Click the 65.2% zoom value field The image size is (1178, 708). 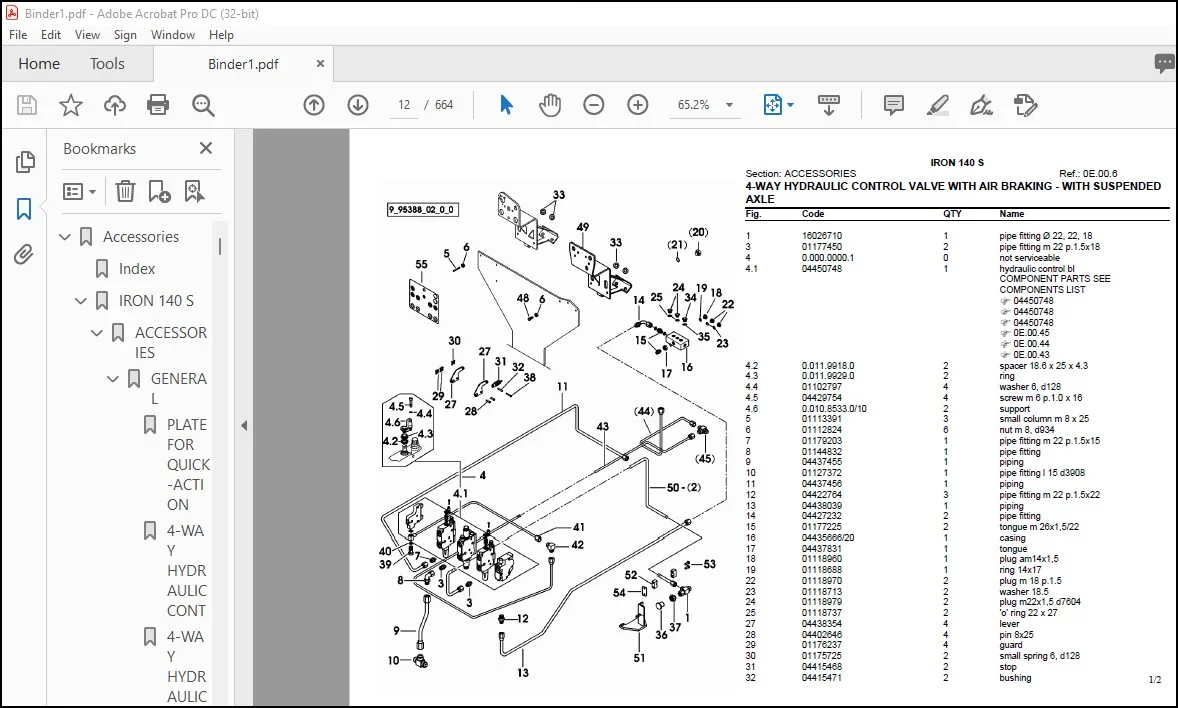tap(694, 105)
